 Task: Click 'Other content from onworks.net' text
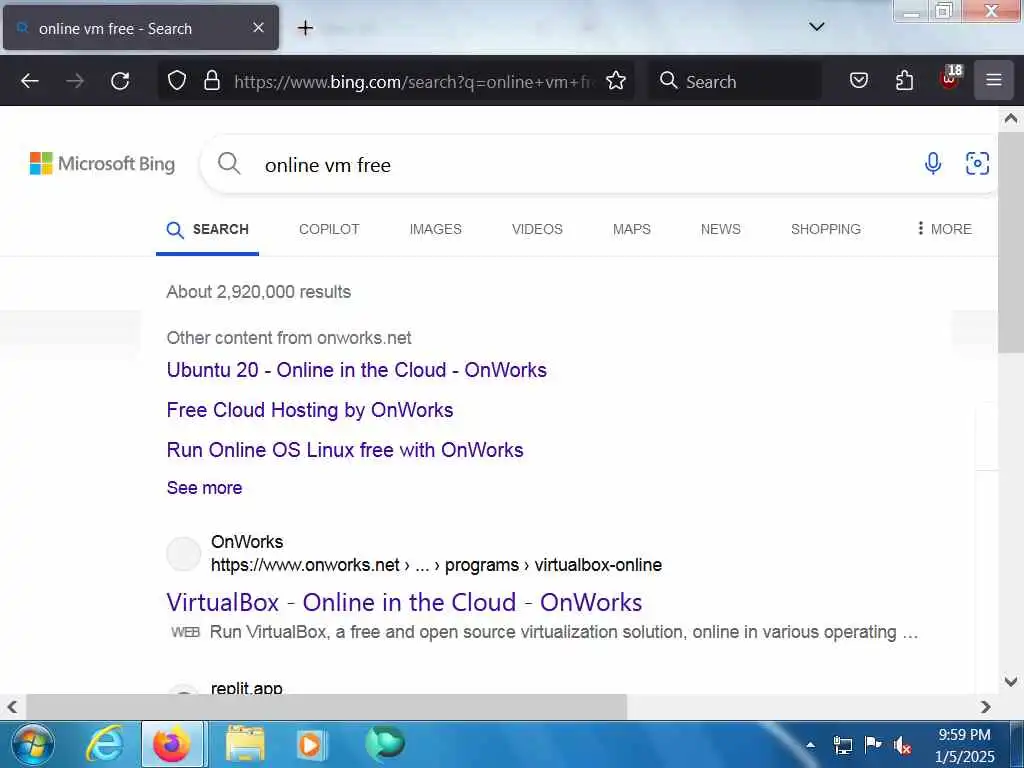pyautogui.click(x=289, y=338)
